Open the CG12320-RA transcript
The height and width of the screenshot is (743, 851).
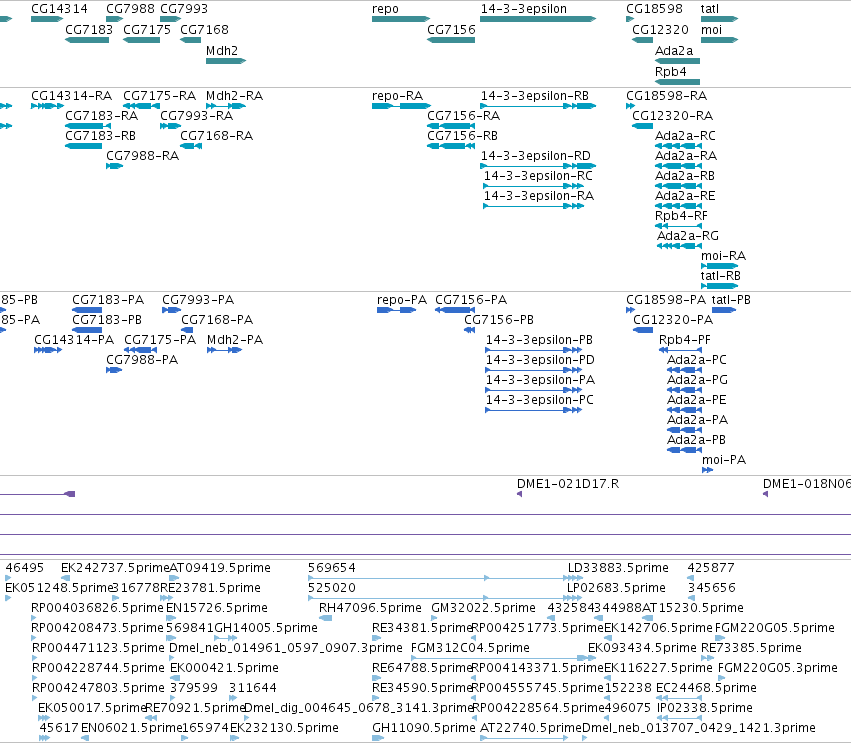643,126
